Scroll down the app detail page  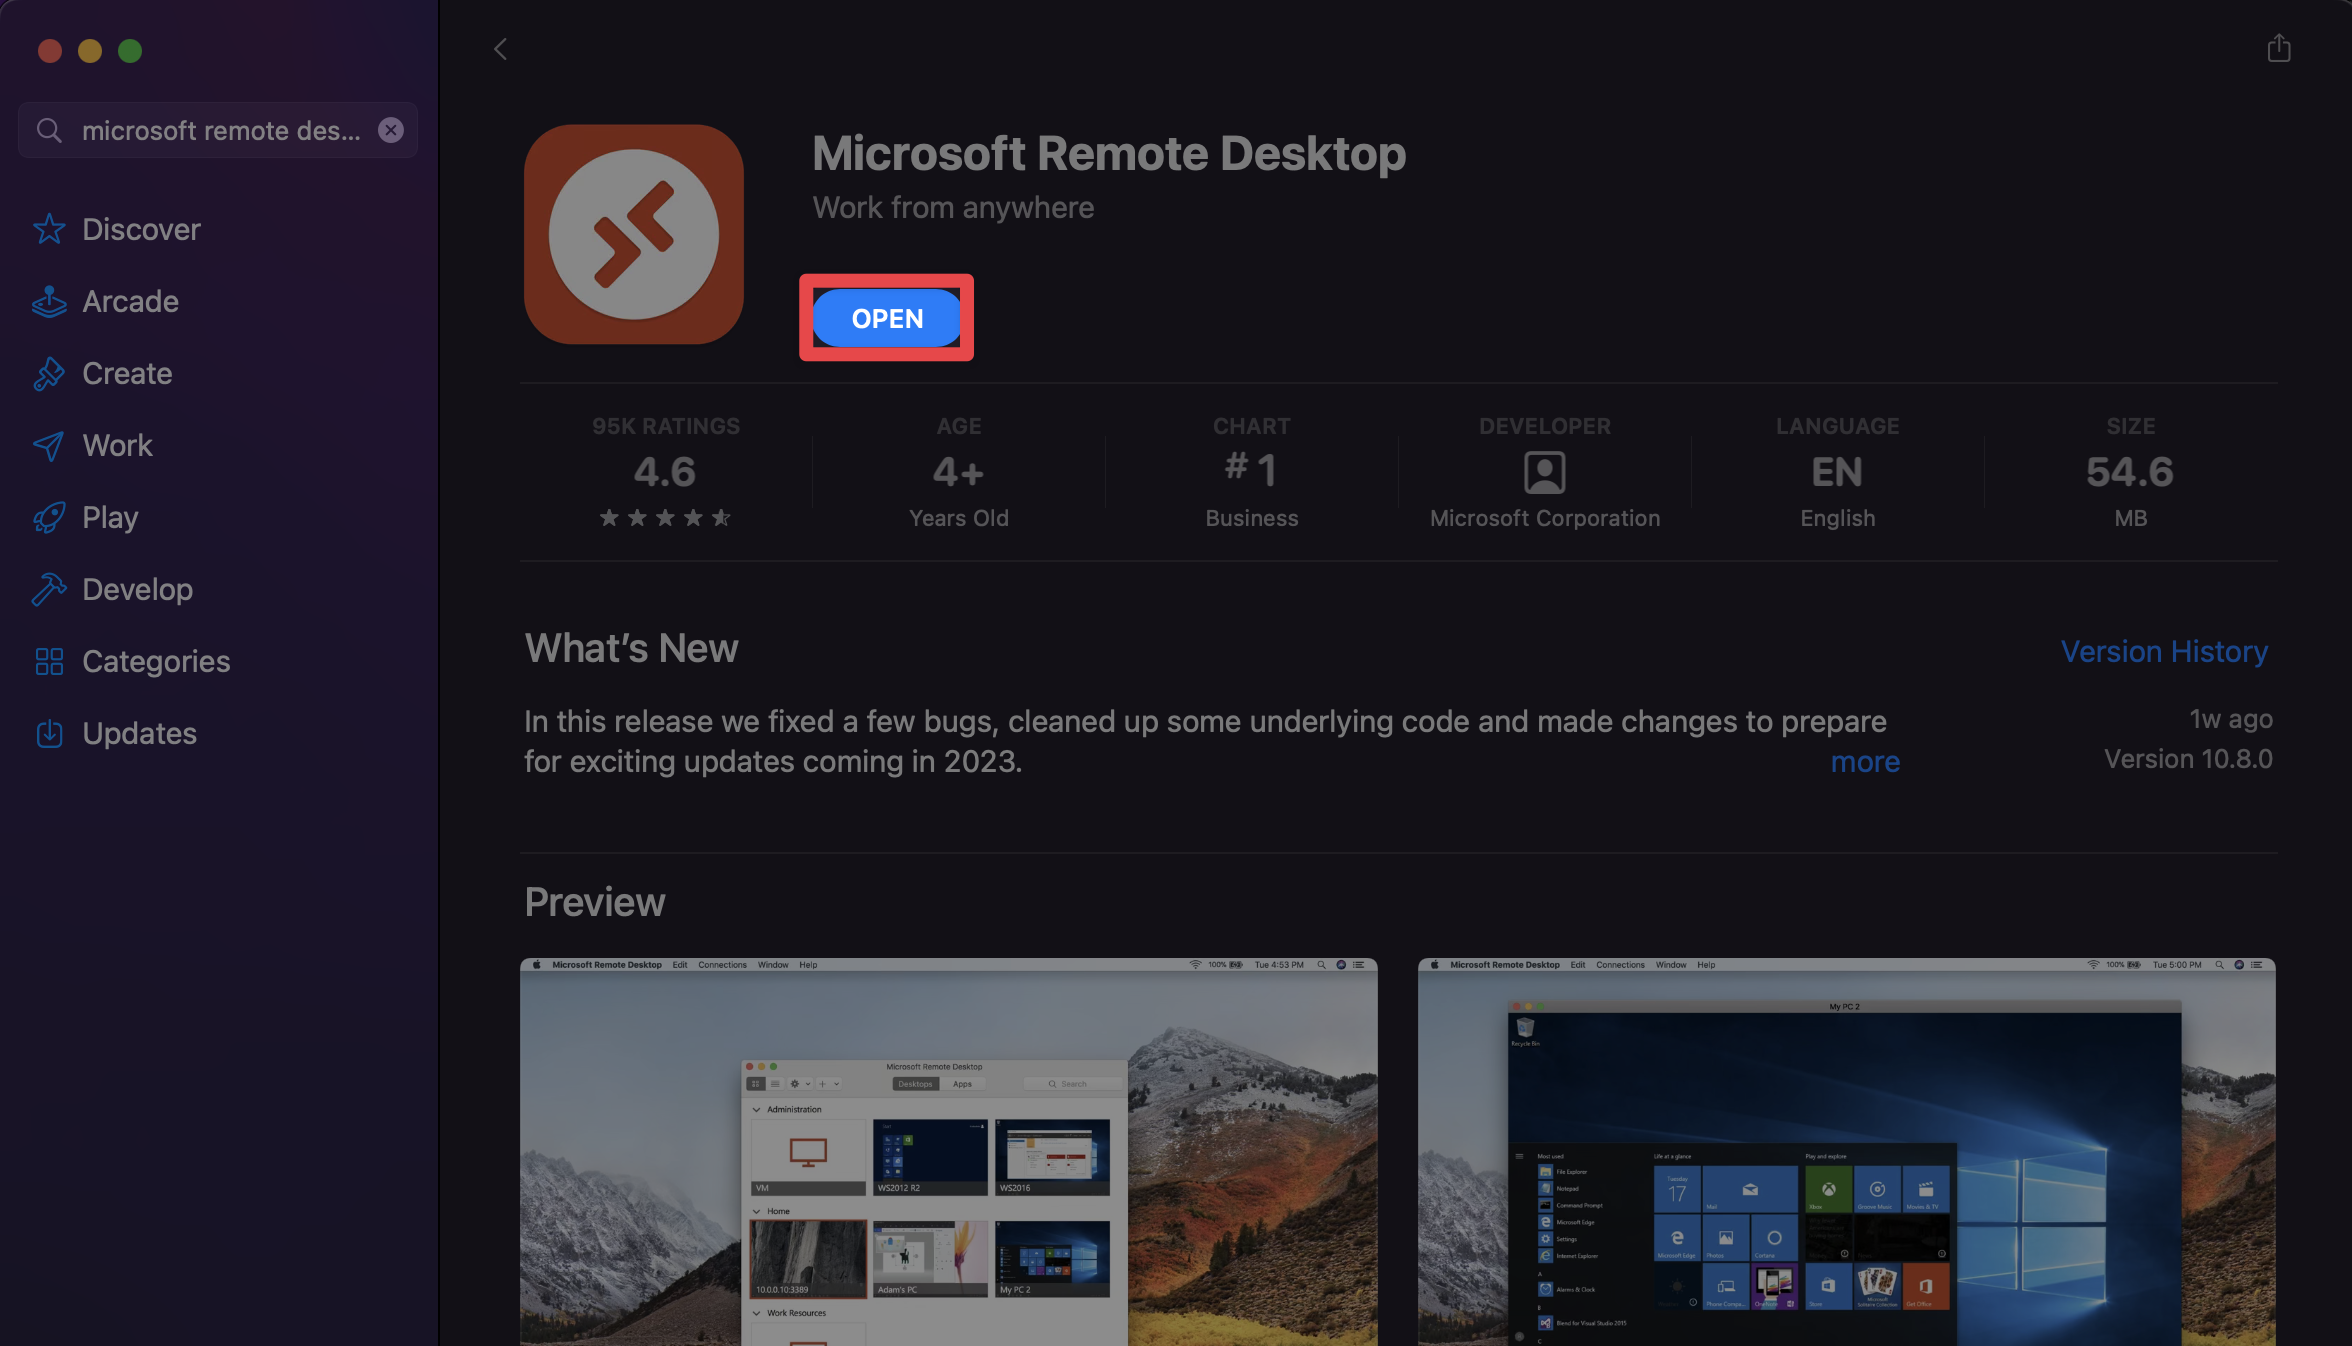pyautogui.click(x=1394, y=808)
